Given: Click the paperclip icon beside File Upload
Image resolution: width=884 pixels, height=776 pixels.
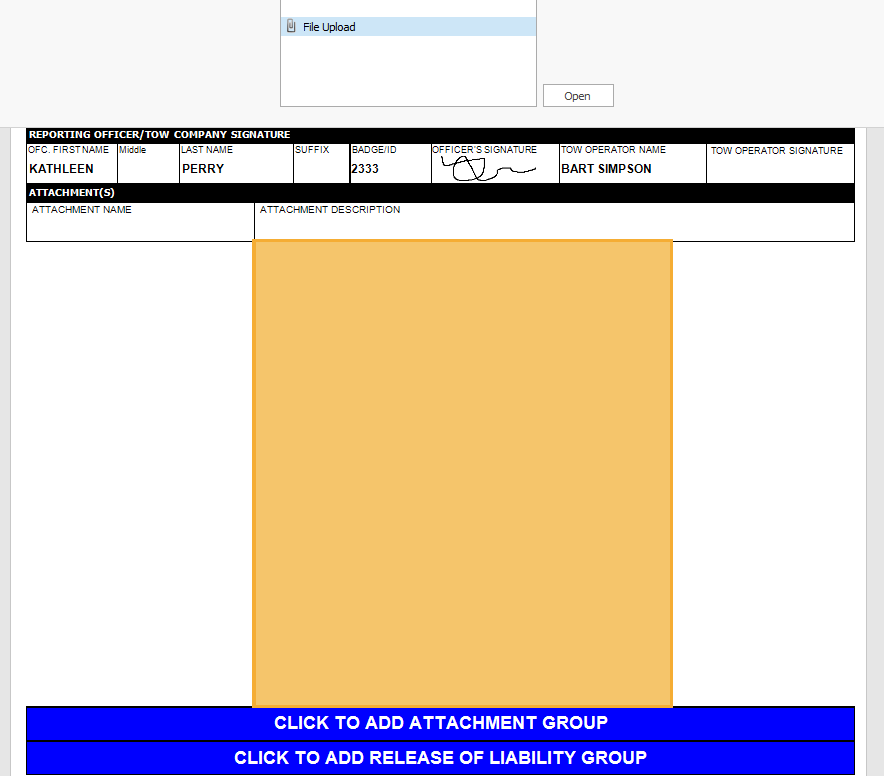Looking at the screenshot, I should (291, 27).
